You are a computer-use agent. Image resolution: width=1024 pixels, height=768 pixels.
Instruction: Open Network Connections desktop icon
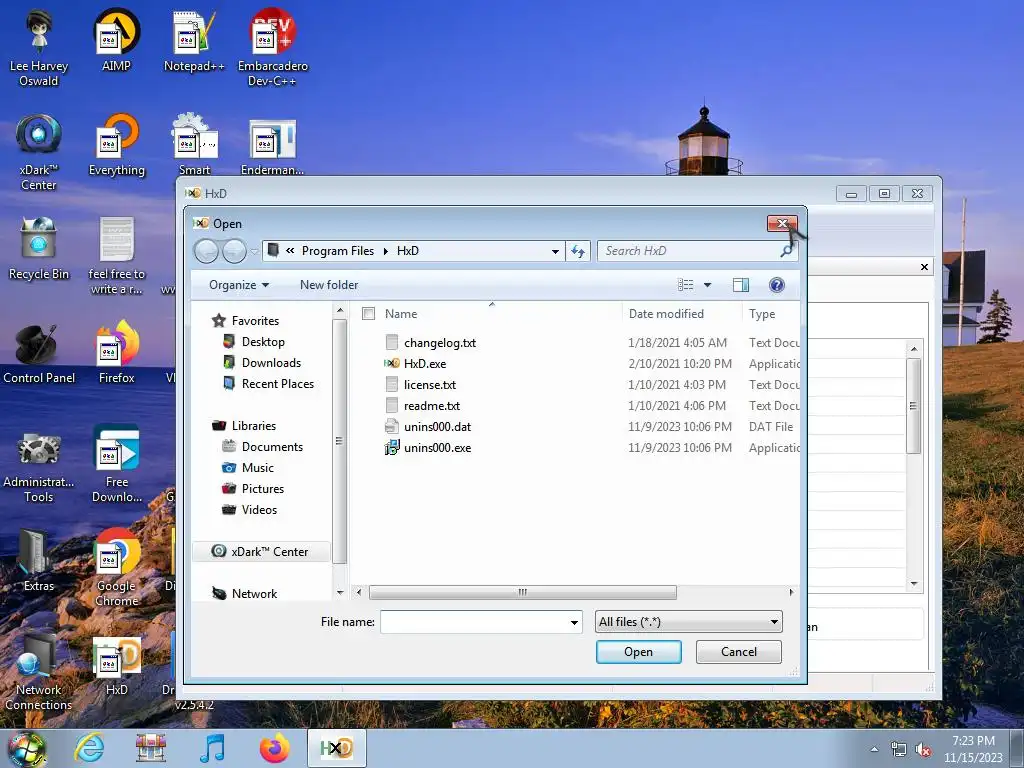[x=39, y=673]
